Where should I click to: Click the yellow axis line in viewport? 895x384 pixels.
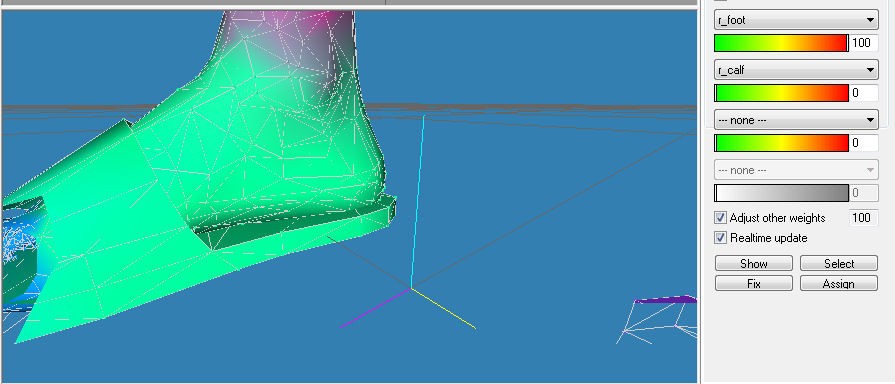click(443, 309)
